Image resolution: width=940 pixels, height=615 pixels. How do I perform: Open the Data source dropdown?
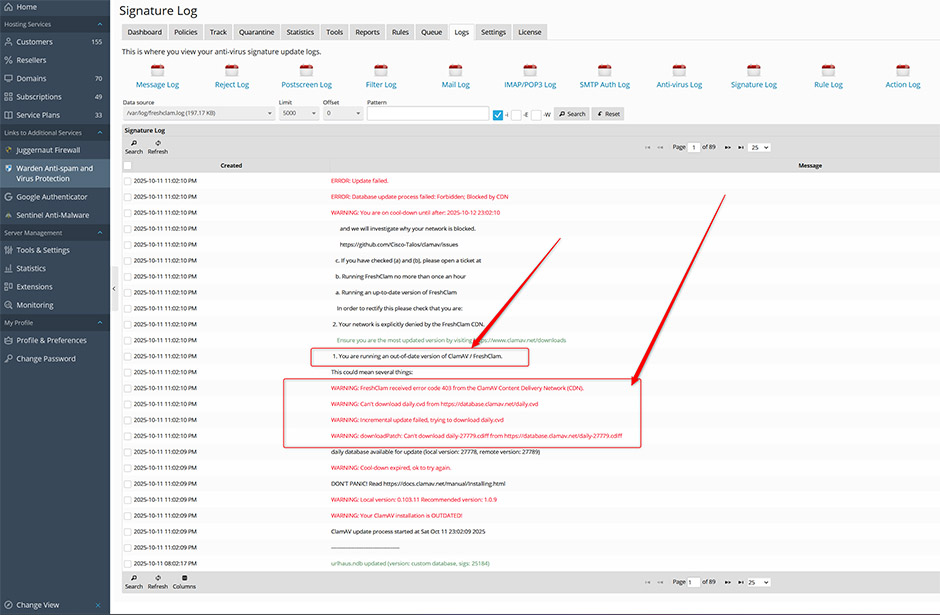click(198, 114)
